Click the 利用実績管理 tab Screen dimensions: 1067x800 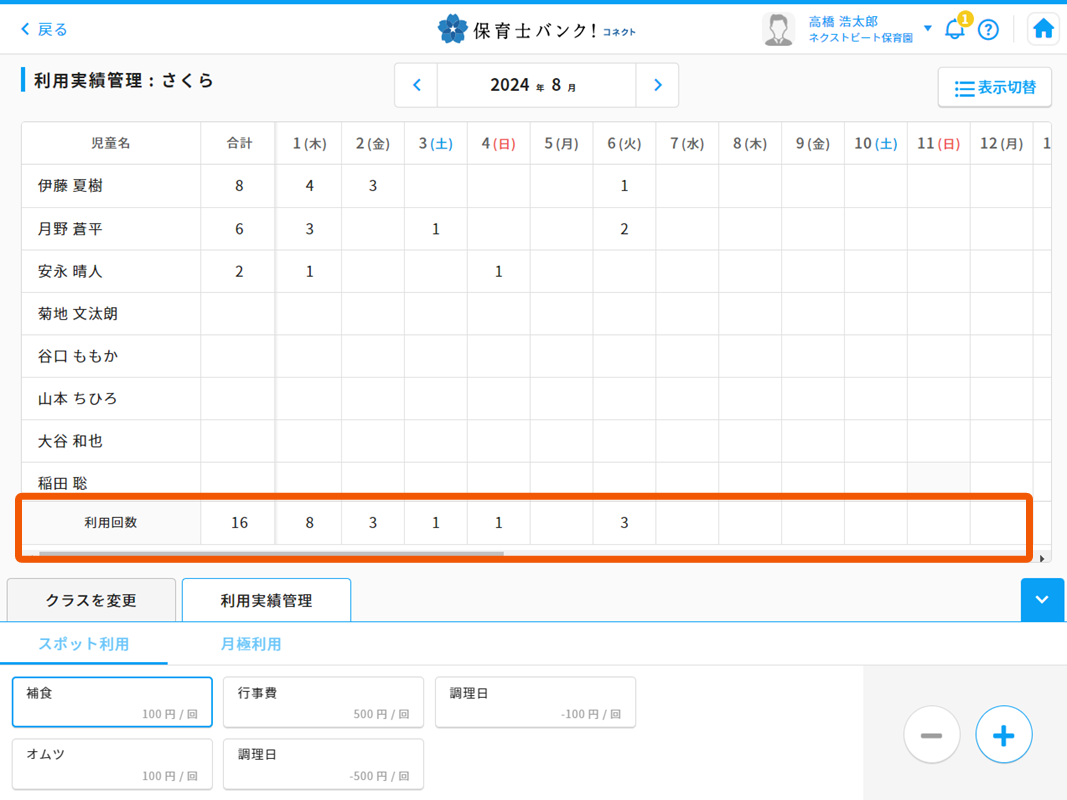[x=265, y=600]
